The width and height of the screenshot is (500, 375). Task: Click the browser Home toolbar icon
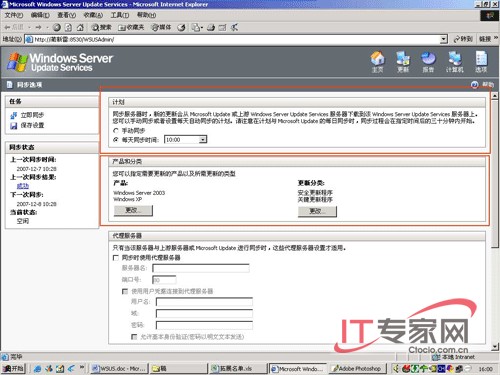[x=80, y=27]
